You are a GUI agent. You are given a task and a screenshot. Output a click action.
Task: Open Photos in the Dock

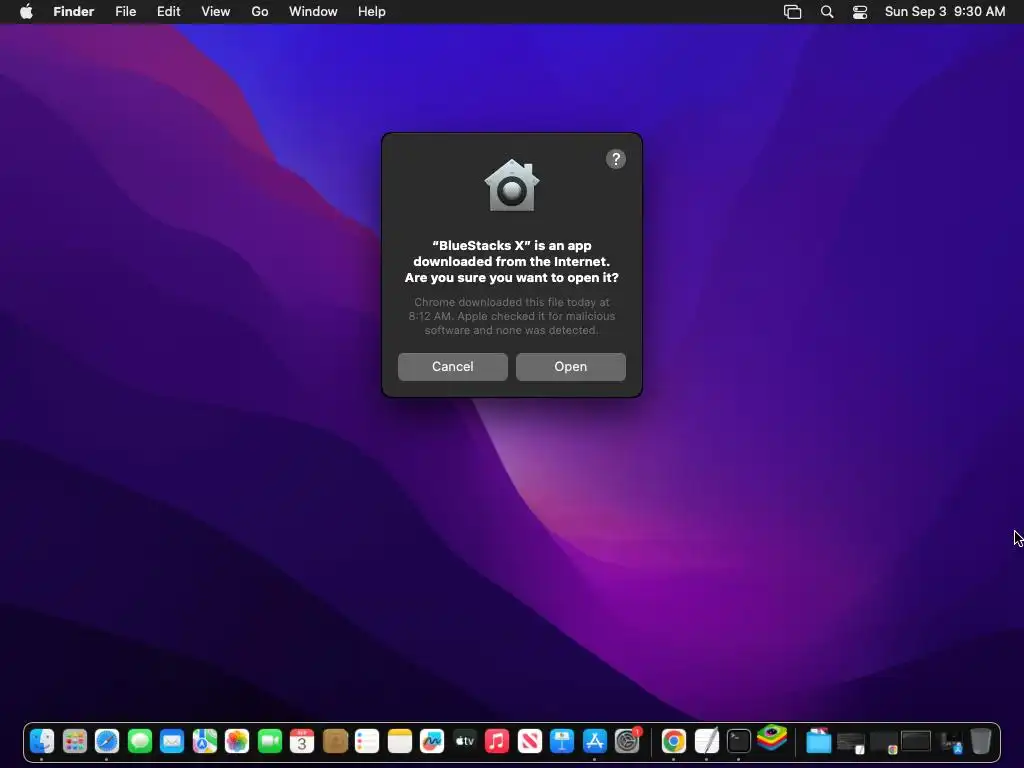(x=237, y=741)
